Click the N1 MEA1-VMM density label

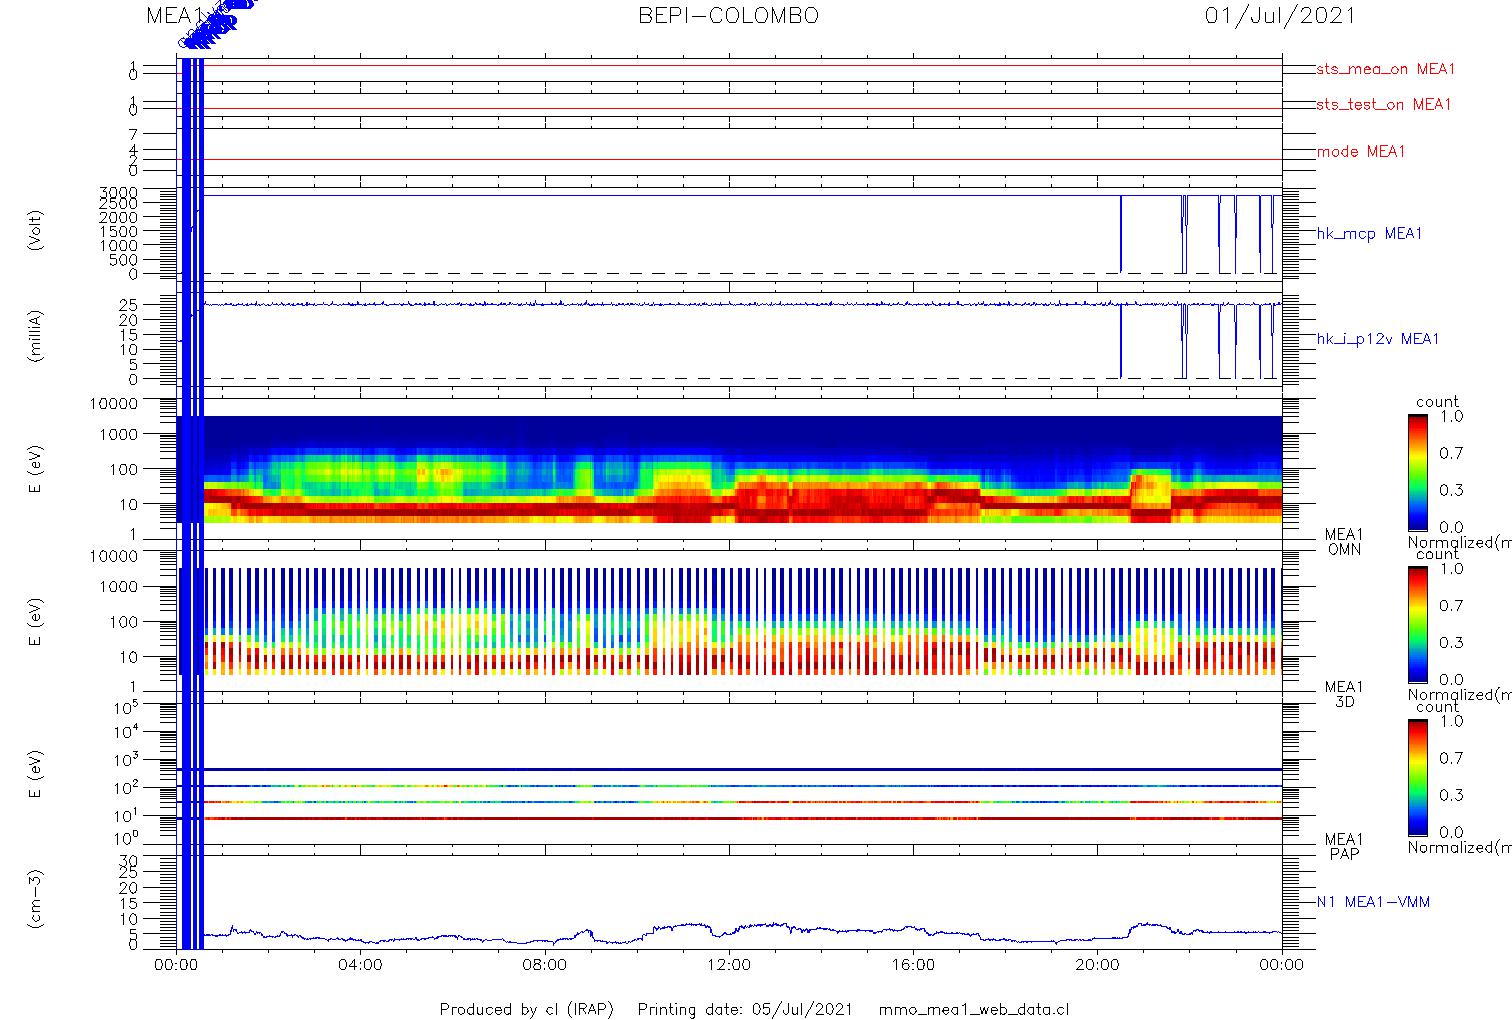coord(1373,902)
